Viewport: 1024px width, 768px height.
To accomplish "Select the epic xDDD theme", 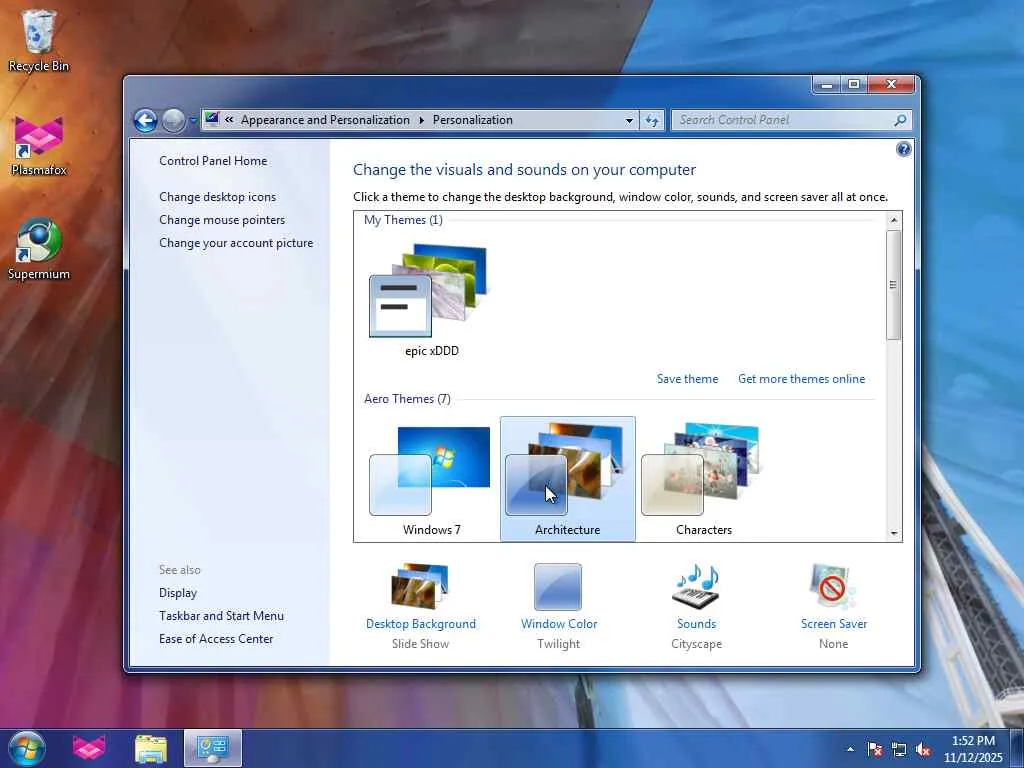I will [x=431, y=300].
